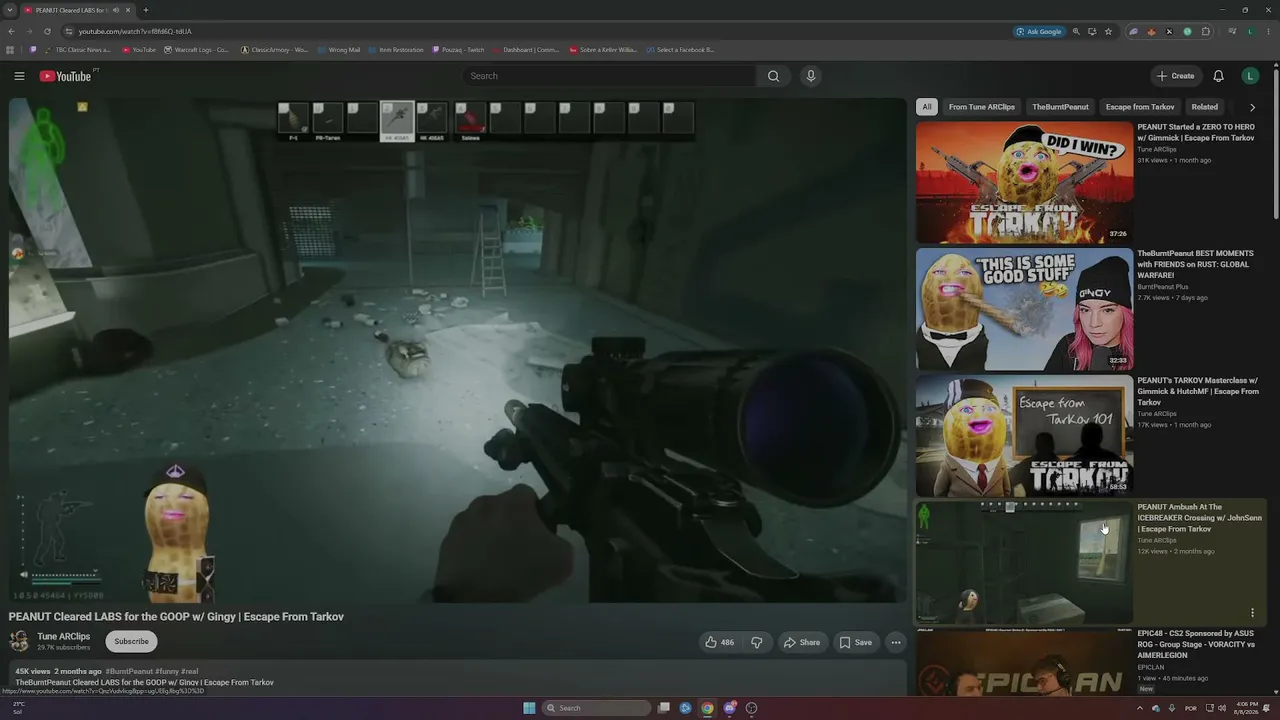The height and width of the screenshot is (720, 1280).
Task: Click the Create button
Action: click(1175, 76)
